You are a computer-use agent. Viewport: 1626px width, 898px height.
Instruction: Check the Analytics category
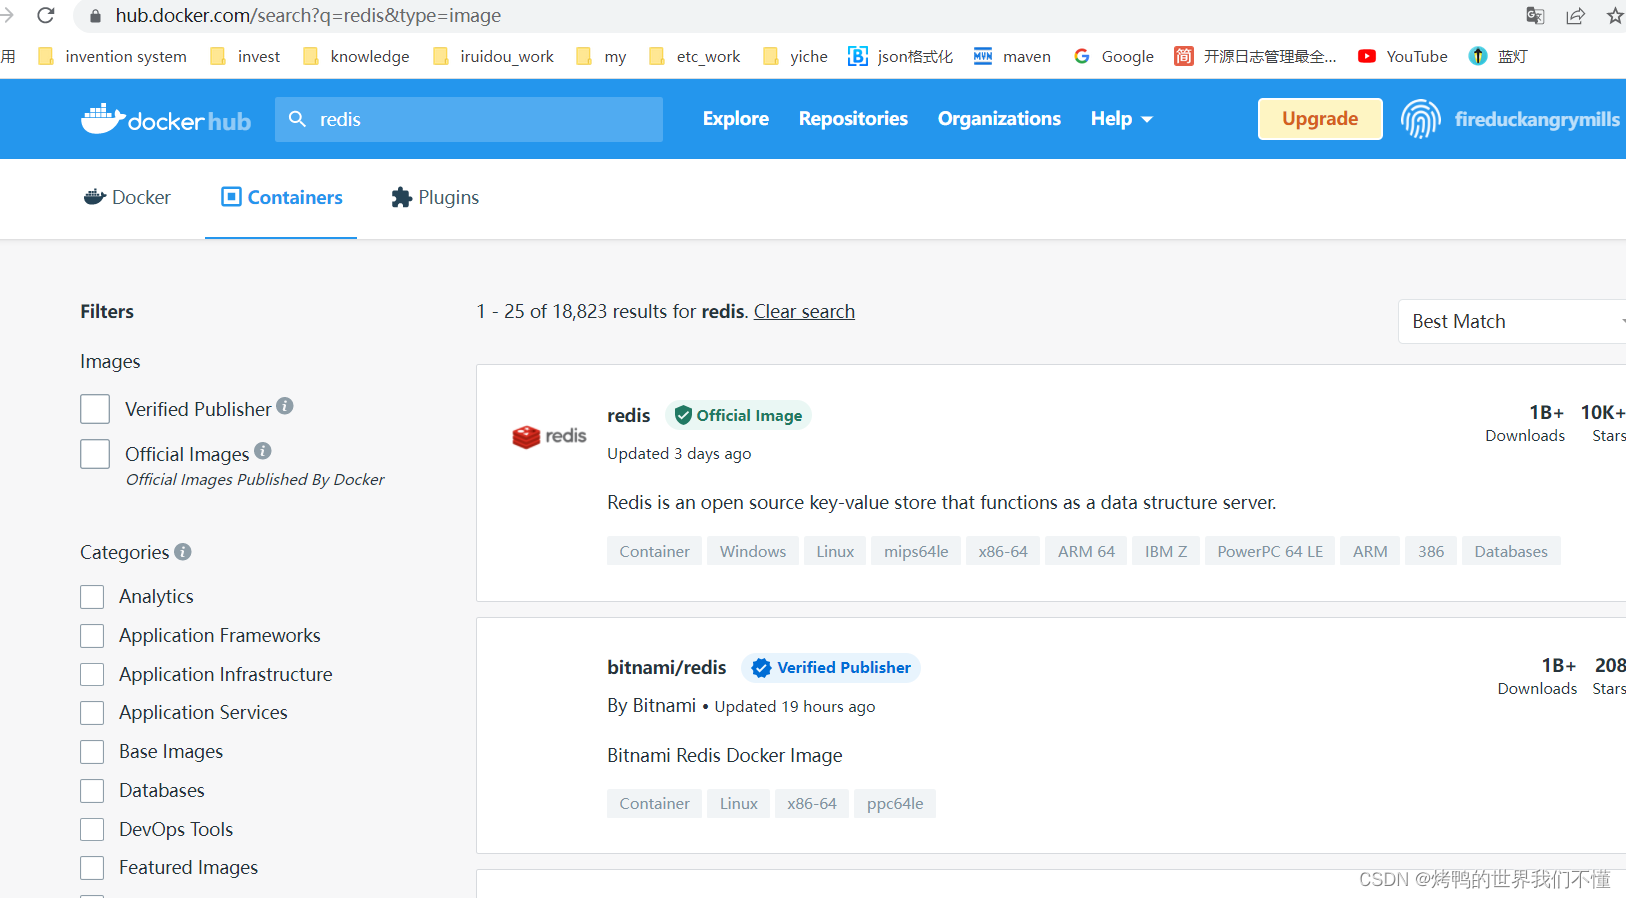(x=92, y=597)
